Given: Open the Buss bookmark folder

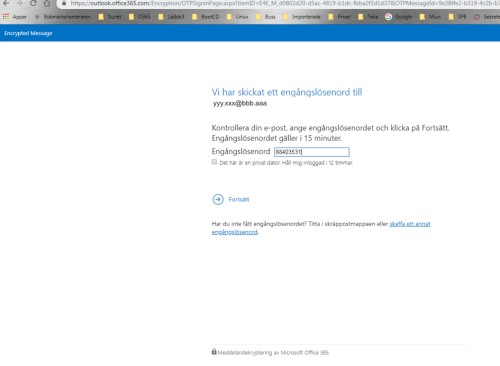Looking at the screenshot, I should 266,16.
